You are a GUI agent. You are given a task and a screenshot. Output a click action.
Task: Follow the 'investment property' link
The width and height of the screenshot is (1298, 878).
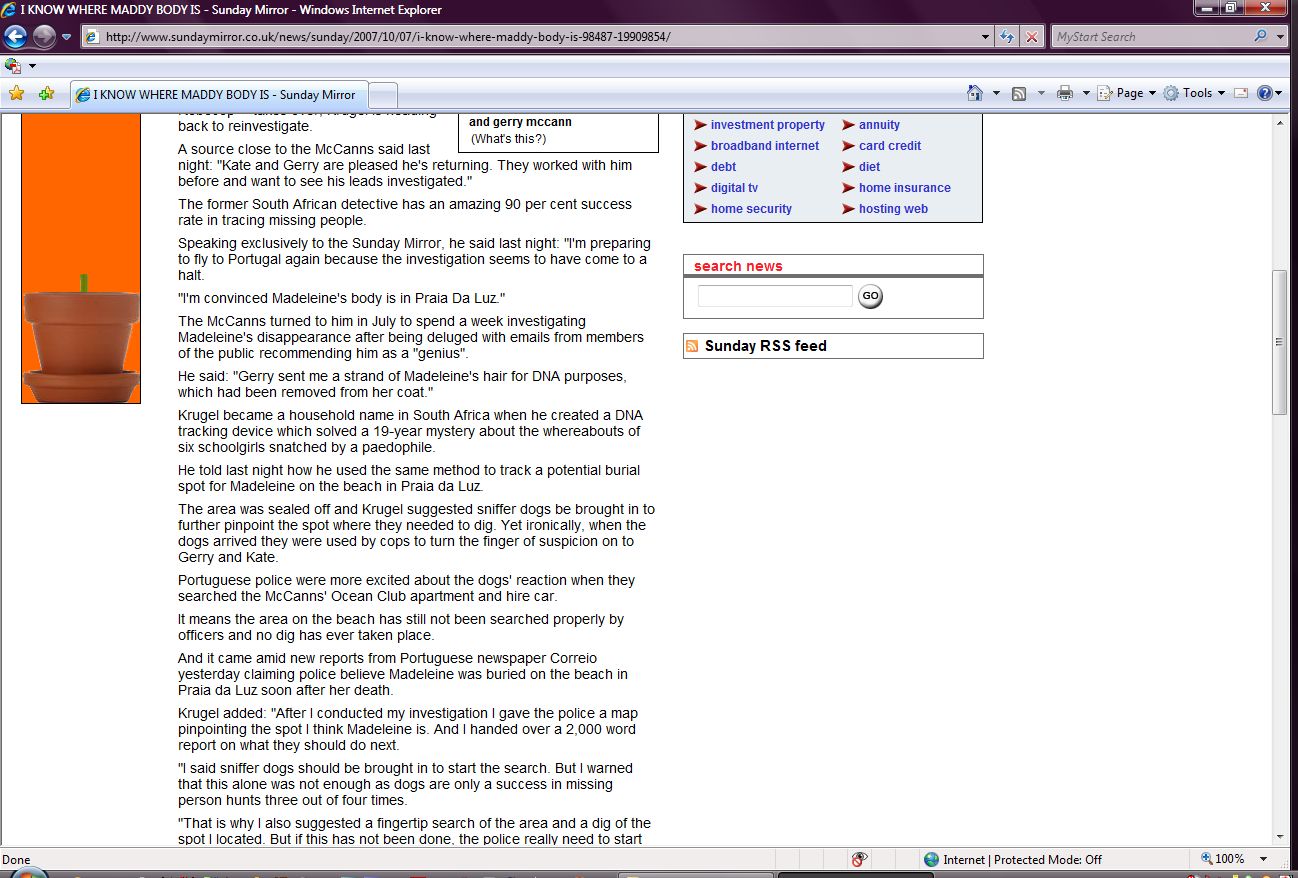(767, 125)
